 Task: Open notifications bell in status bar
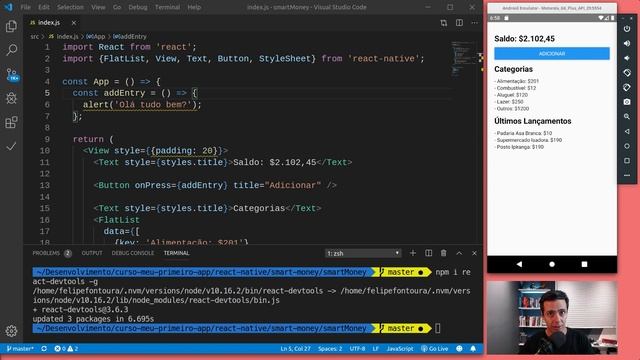(x=473, y=349)
